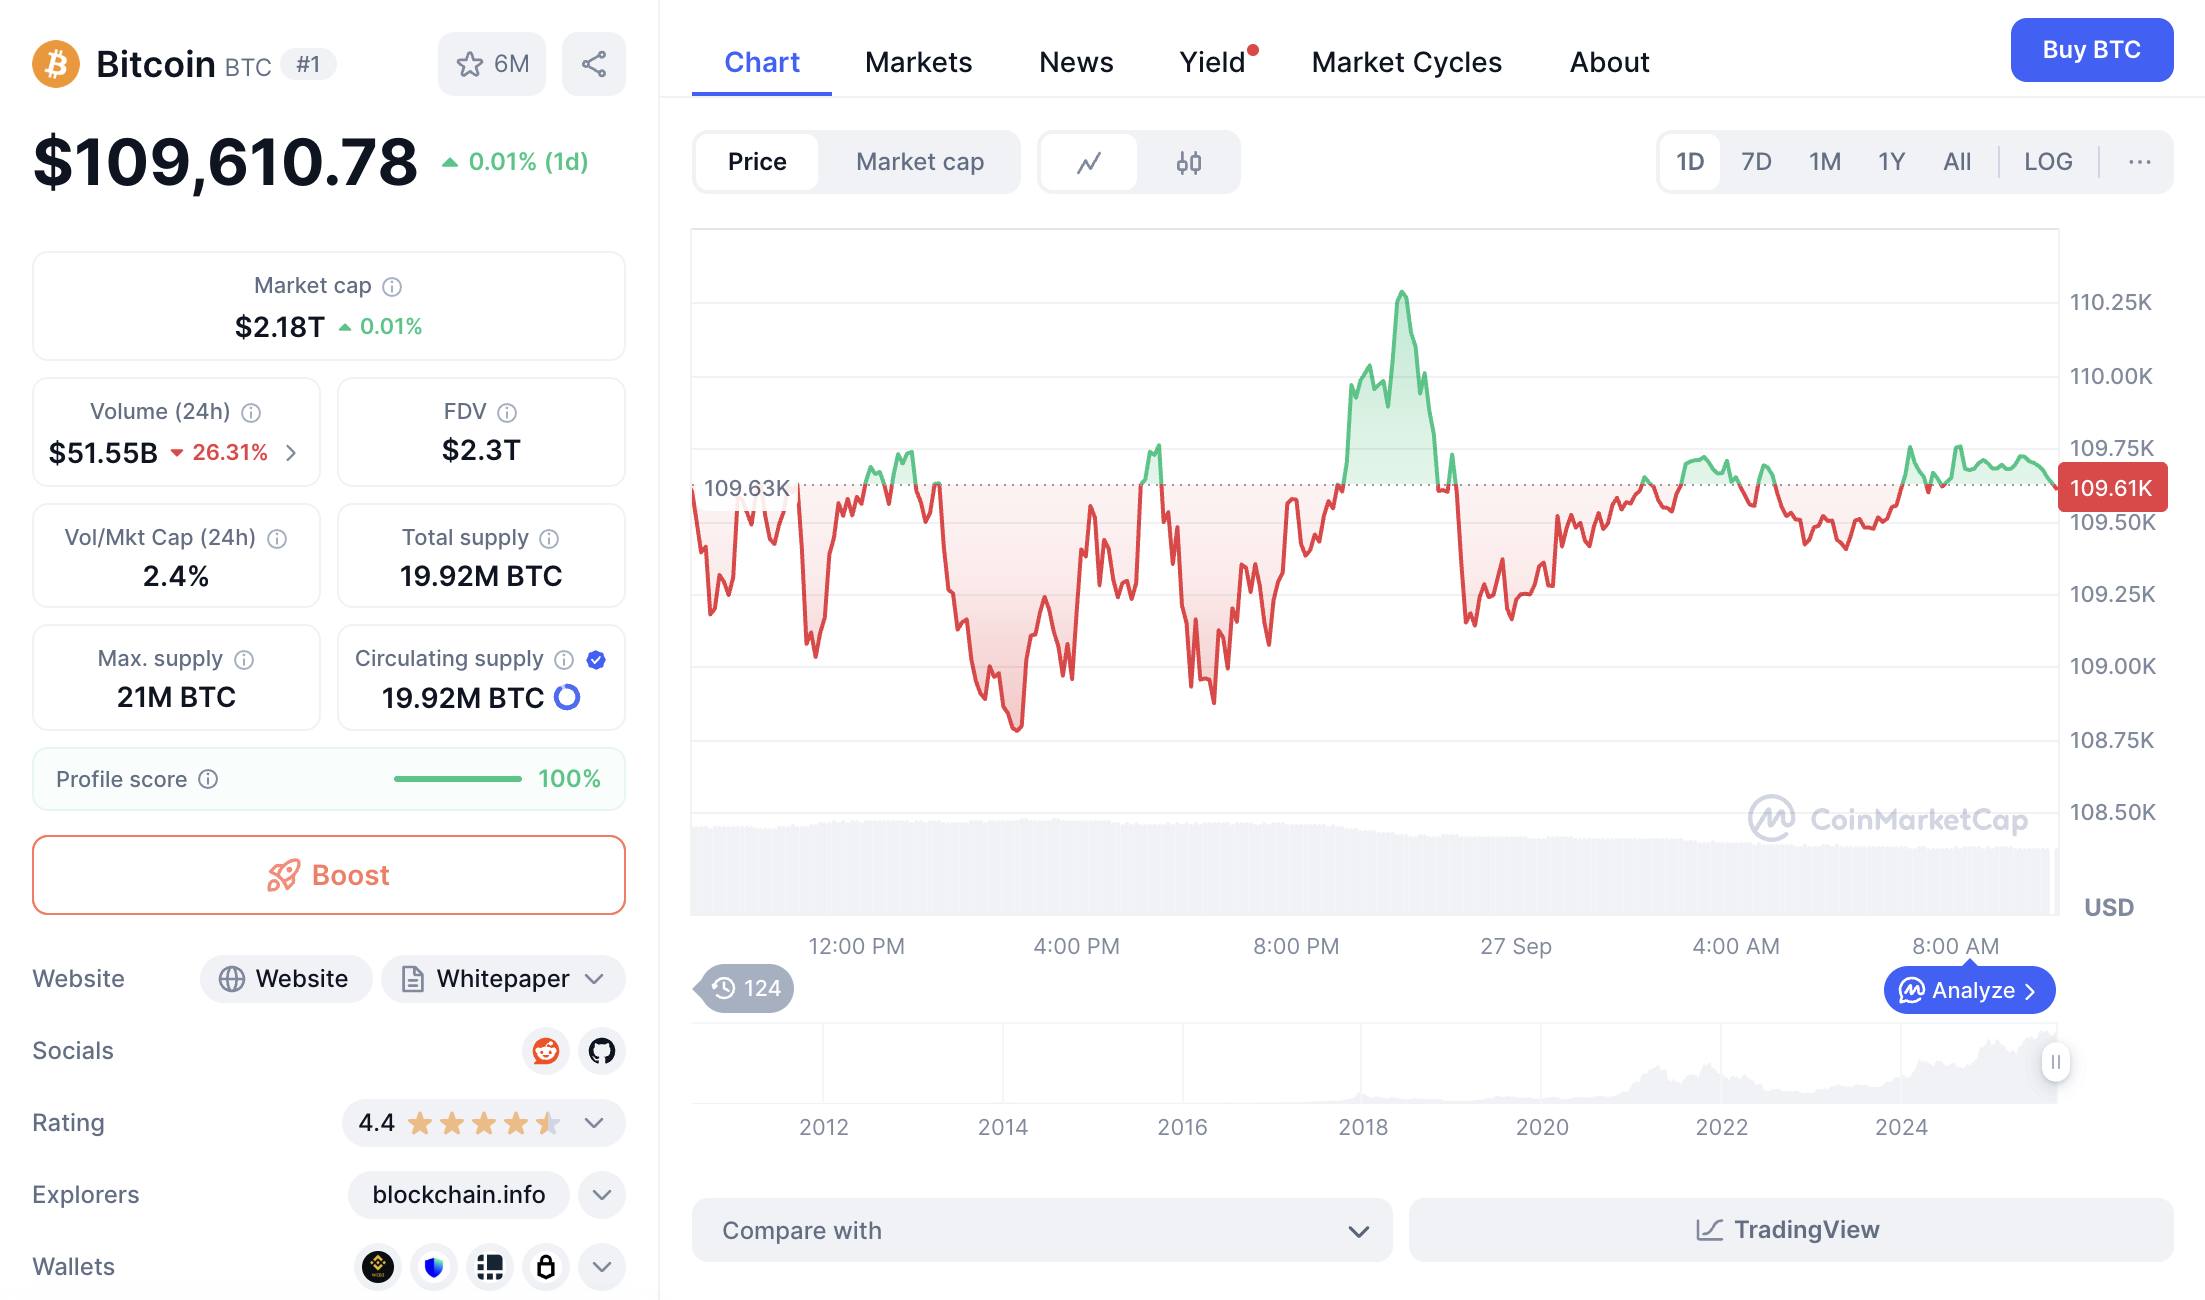Click the 109.61K current price label
Screen dimensions: 2205x1300
coord(2112,488)
